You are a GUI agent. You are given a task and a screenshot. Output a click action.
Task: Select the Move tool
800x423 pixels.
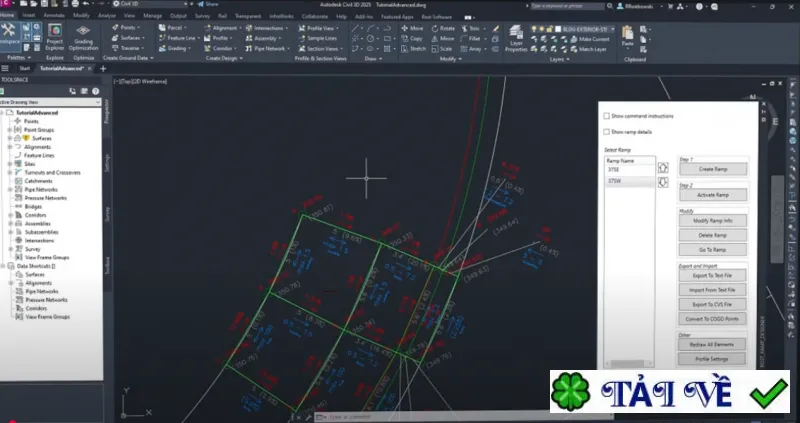(412, 28)
